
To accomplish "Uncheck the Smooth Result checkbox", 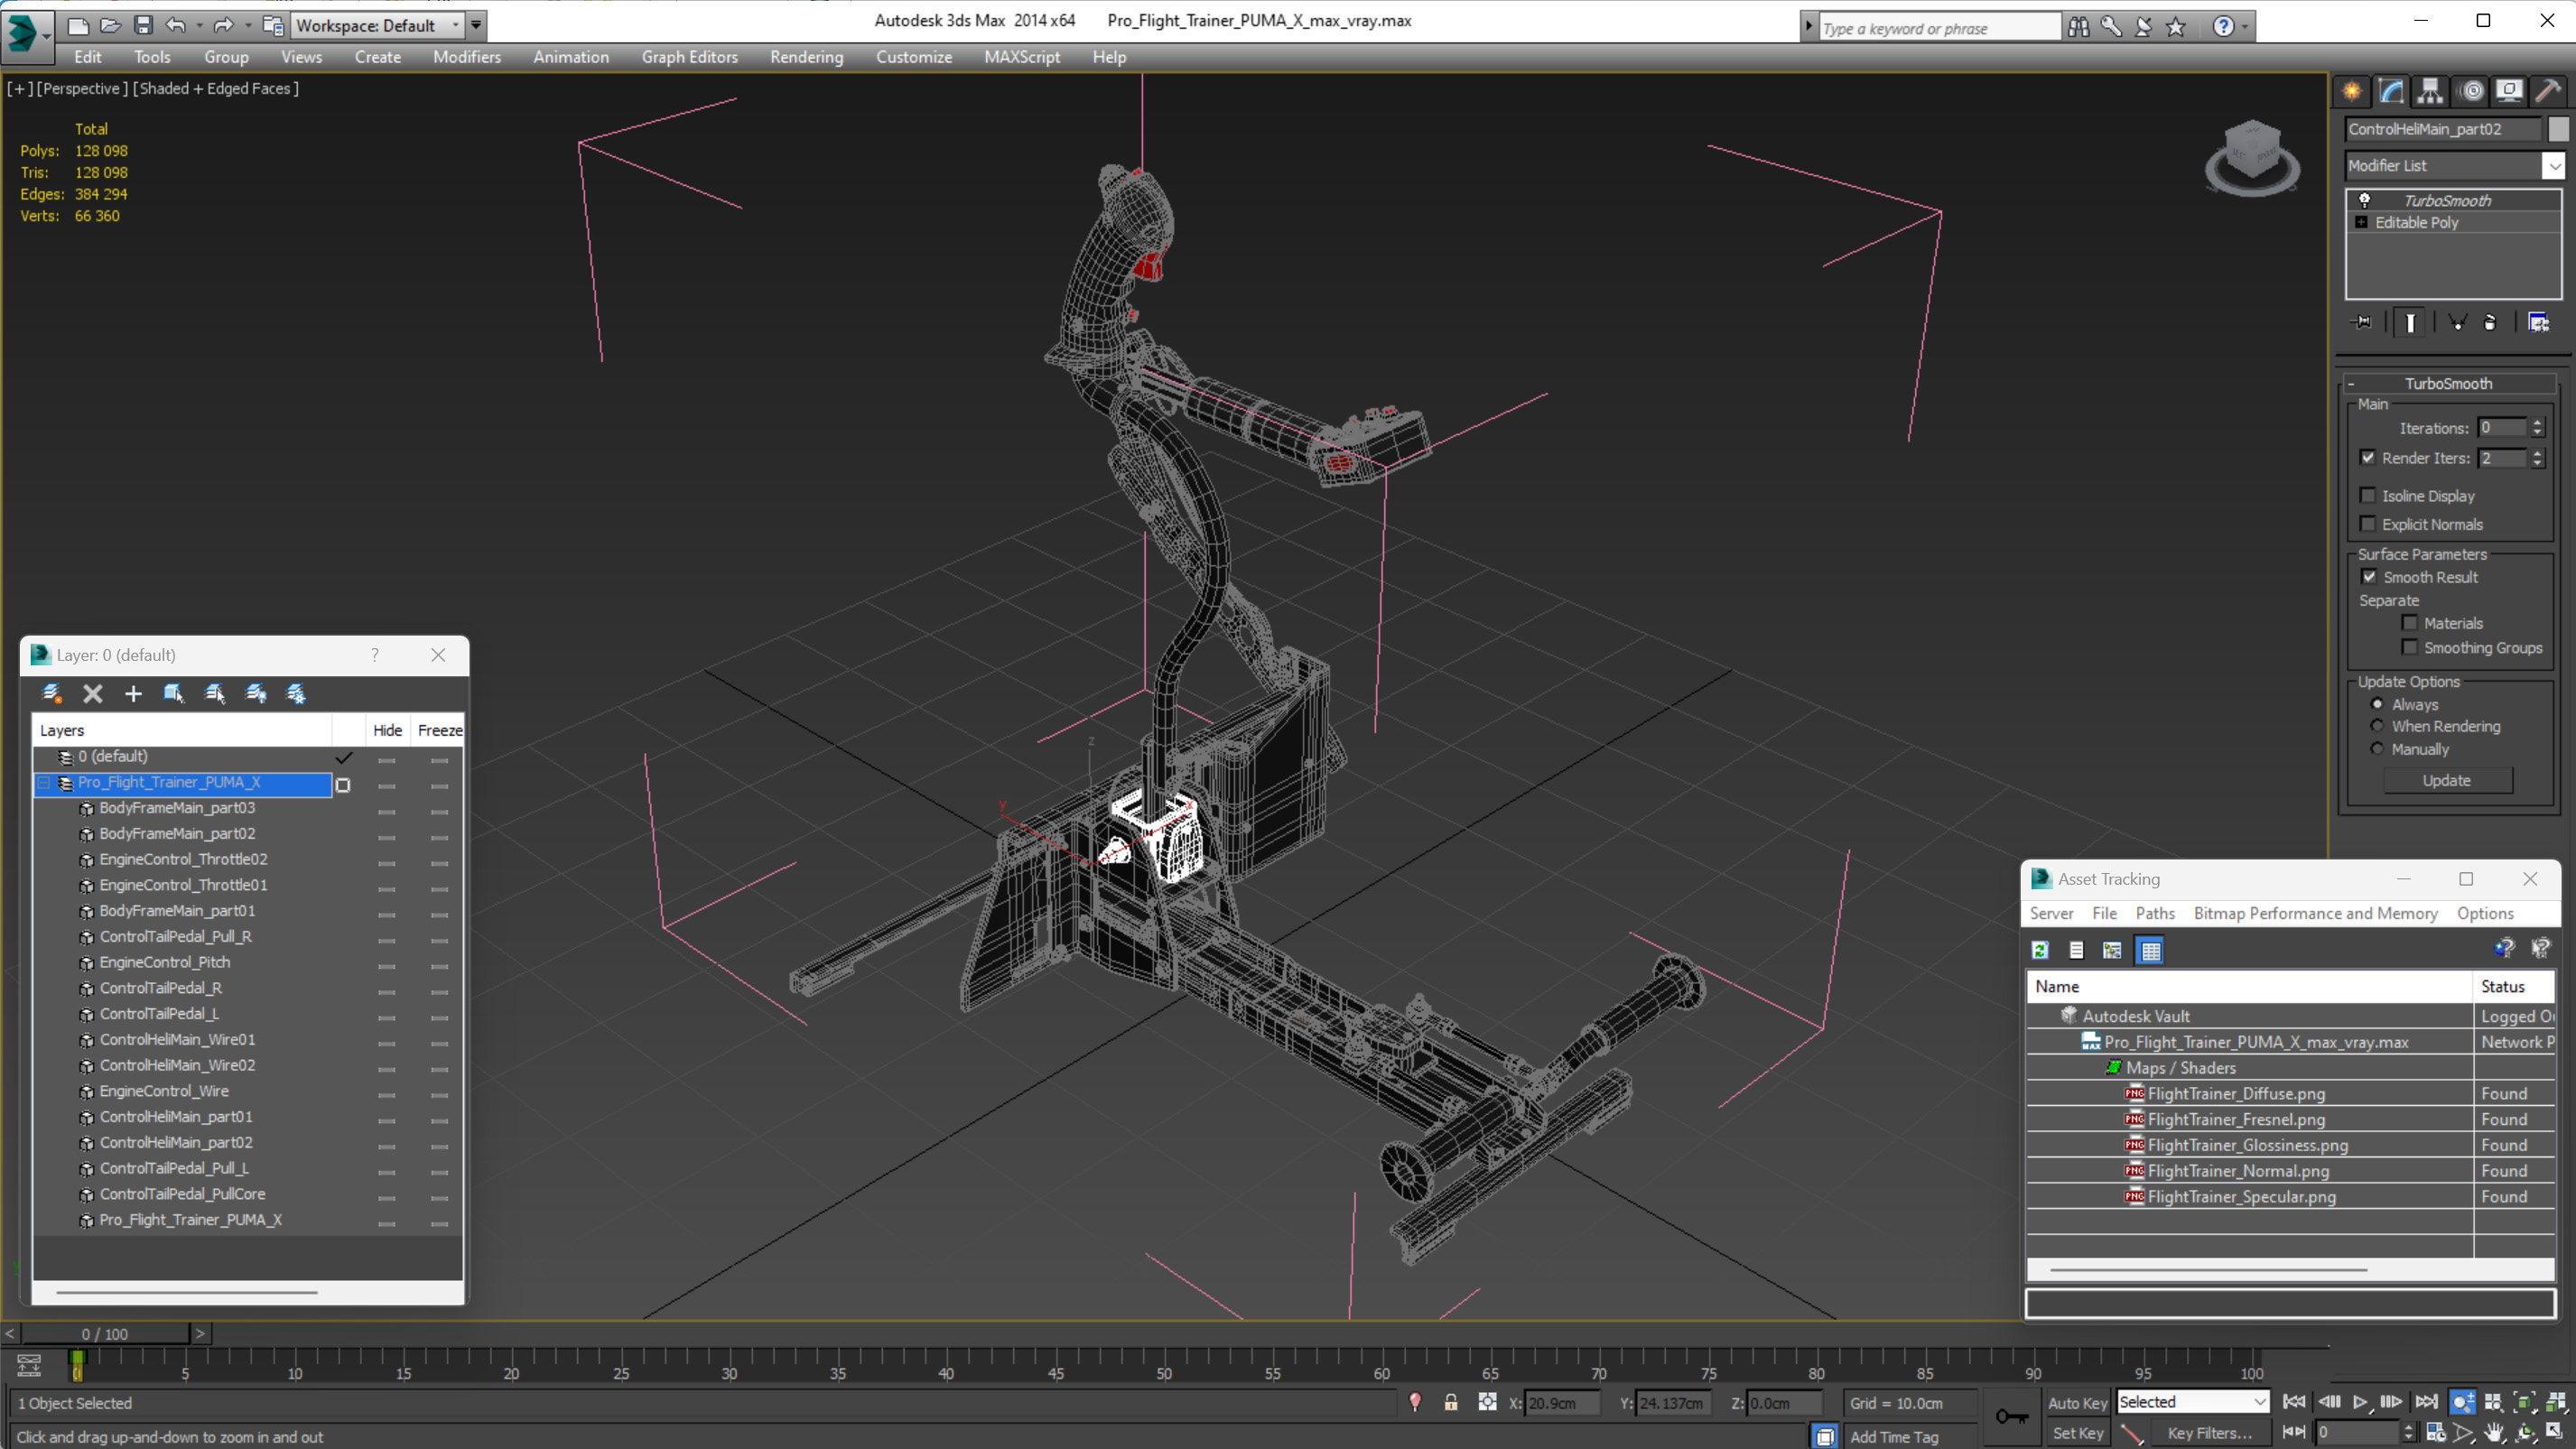I will click(2369, 577).
